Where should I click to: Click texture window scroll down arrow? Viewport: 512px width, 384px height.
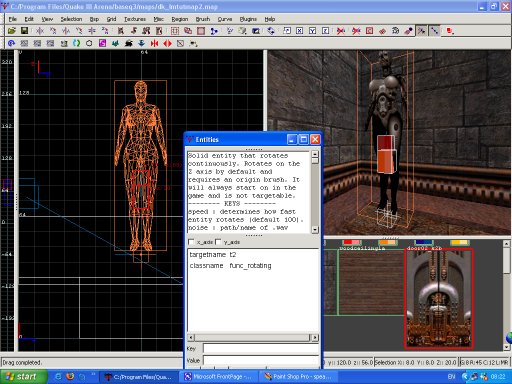pyautogui.click(x=507, y=347)
